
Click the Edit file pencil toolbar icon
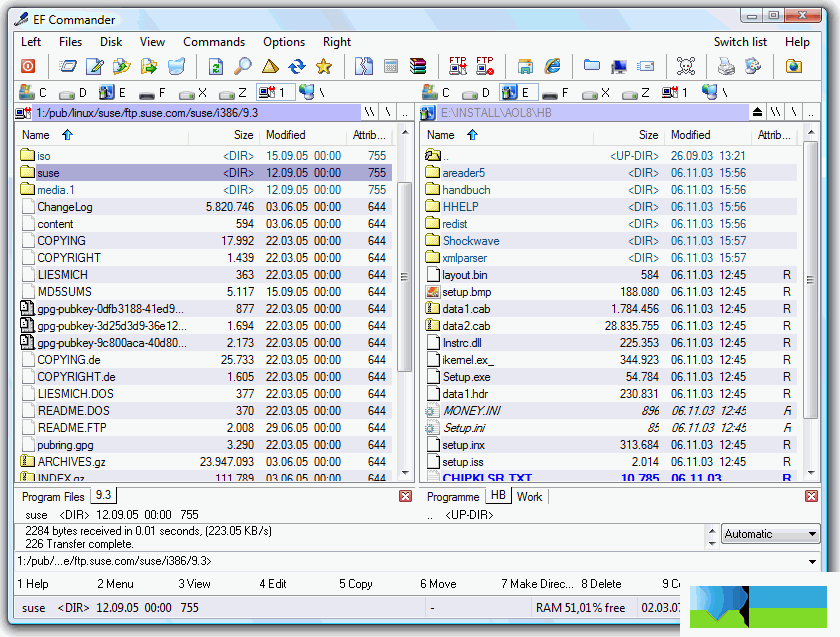pyautogui.click(x=95, y=66)
